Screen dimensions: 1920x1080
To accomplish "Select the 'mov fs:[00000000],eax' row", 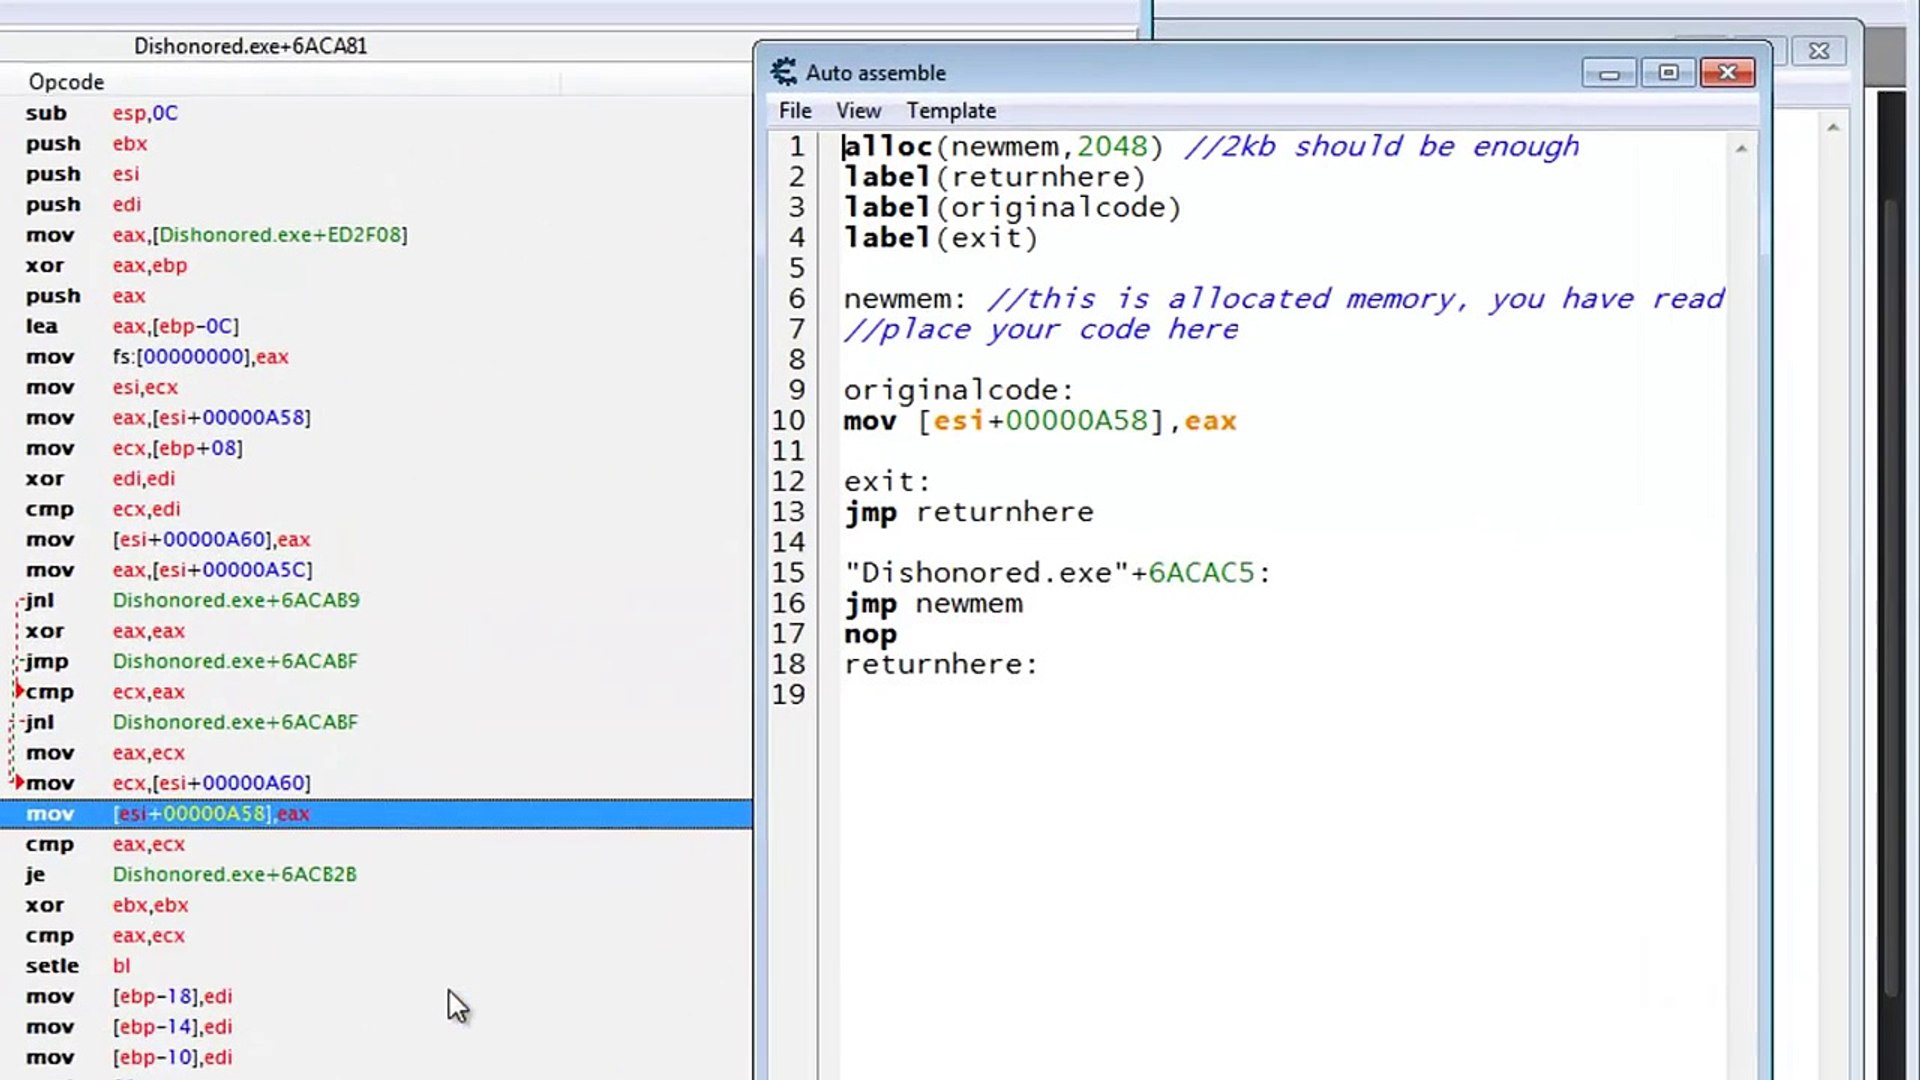I will click(x=376, y=357).
